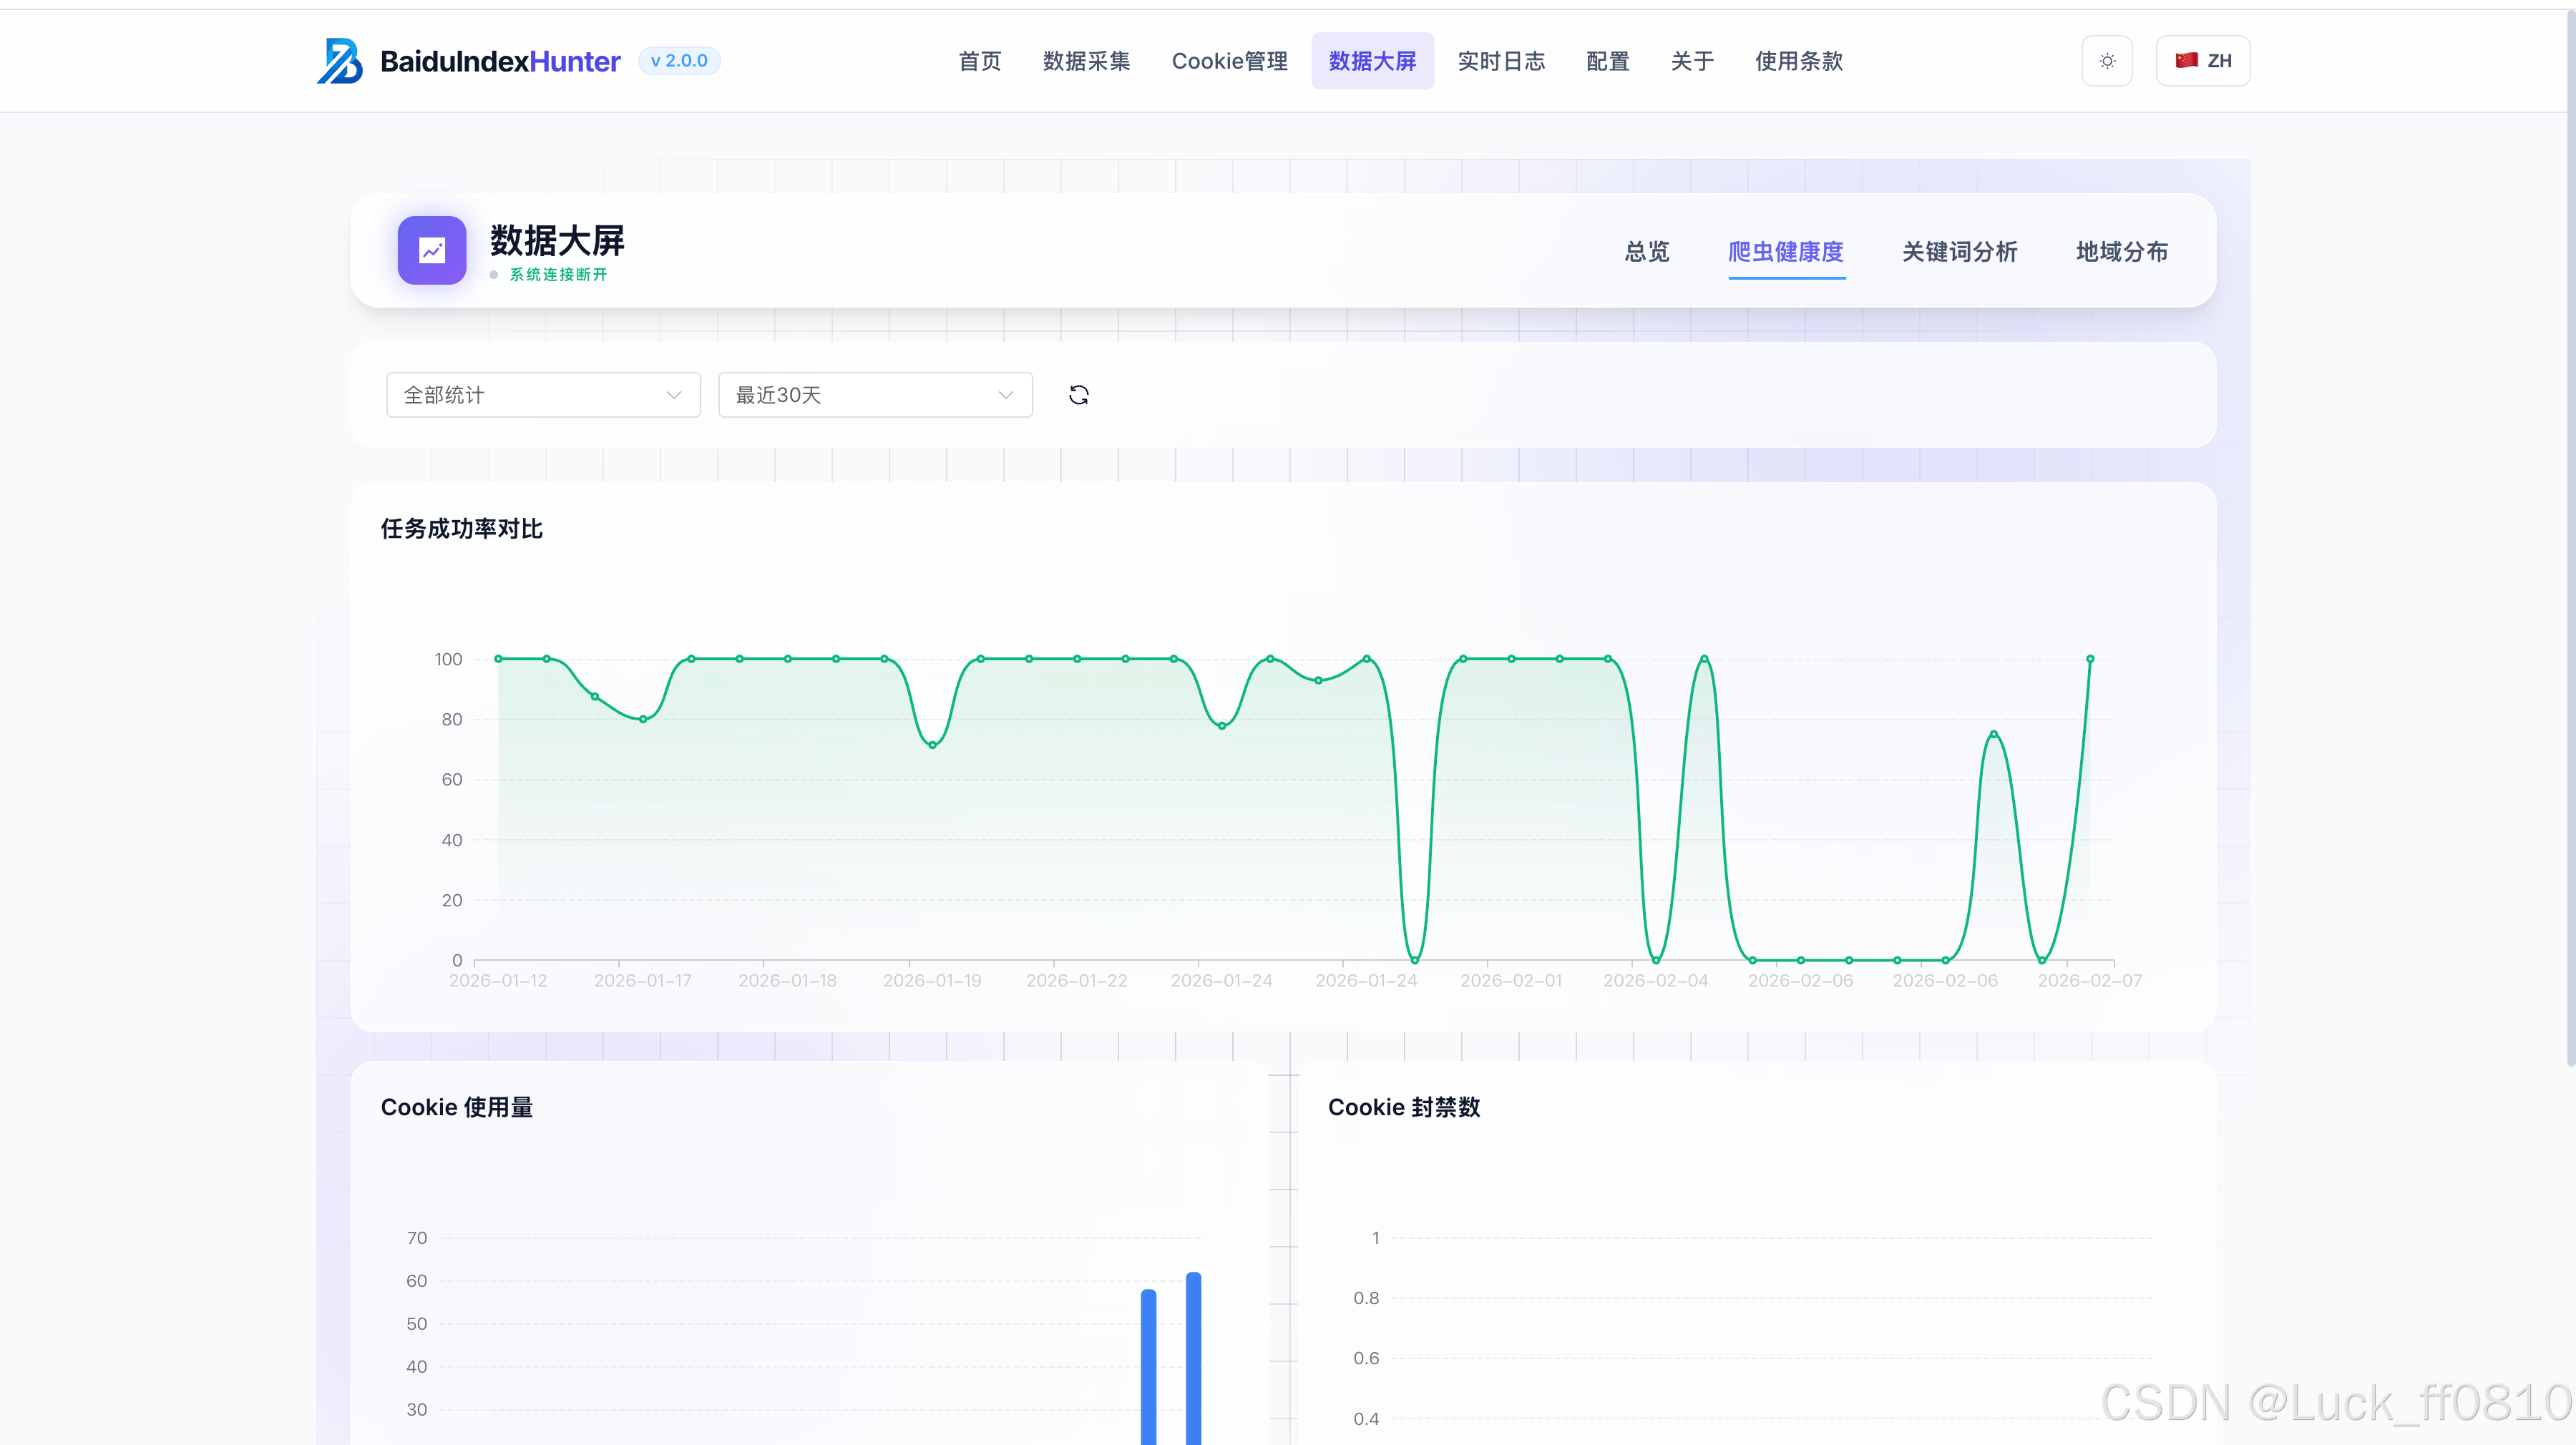Open the 地域分布 tab

[2121, 252]
